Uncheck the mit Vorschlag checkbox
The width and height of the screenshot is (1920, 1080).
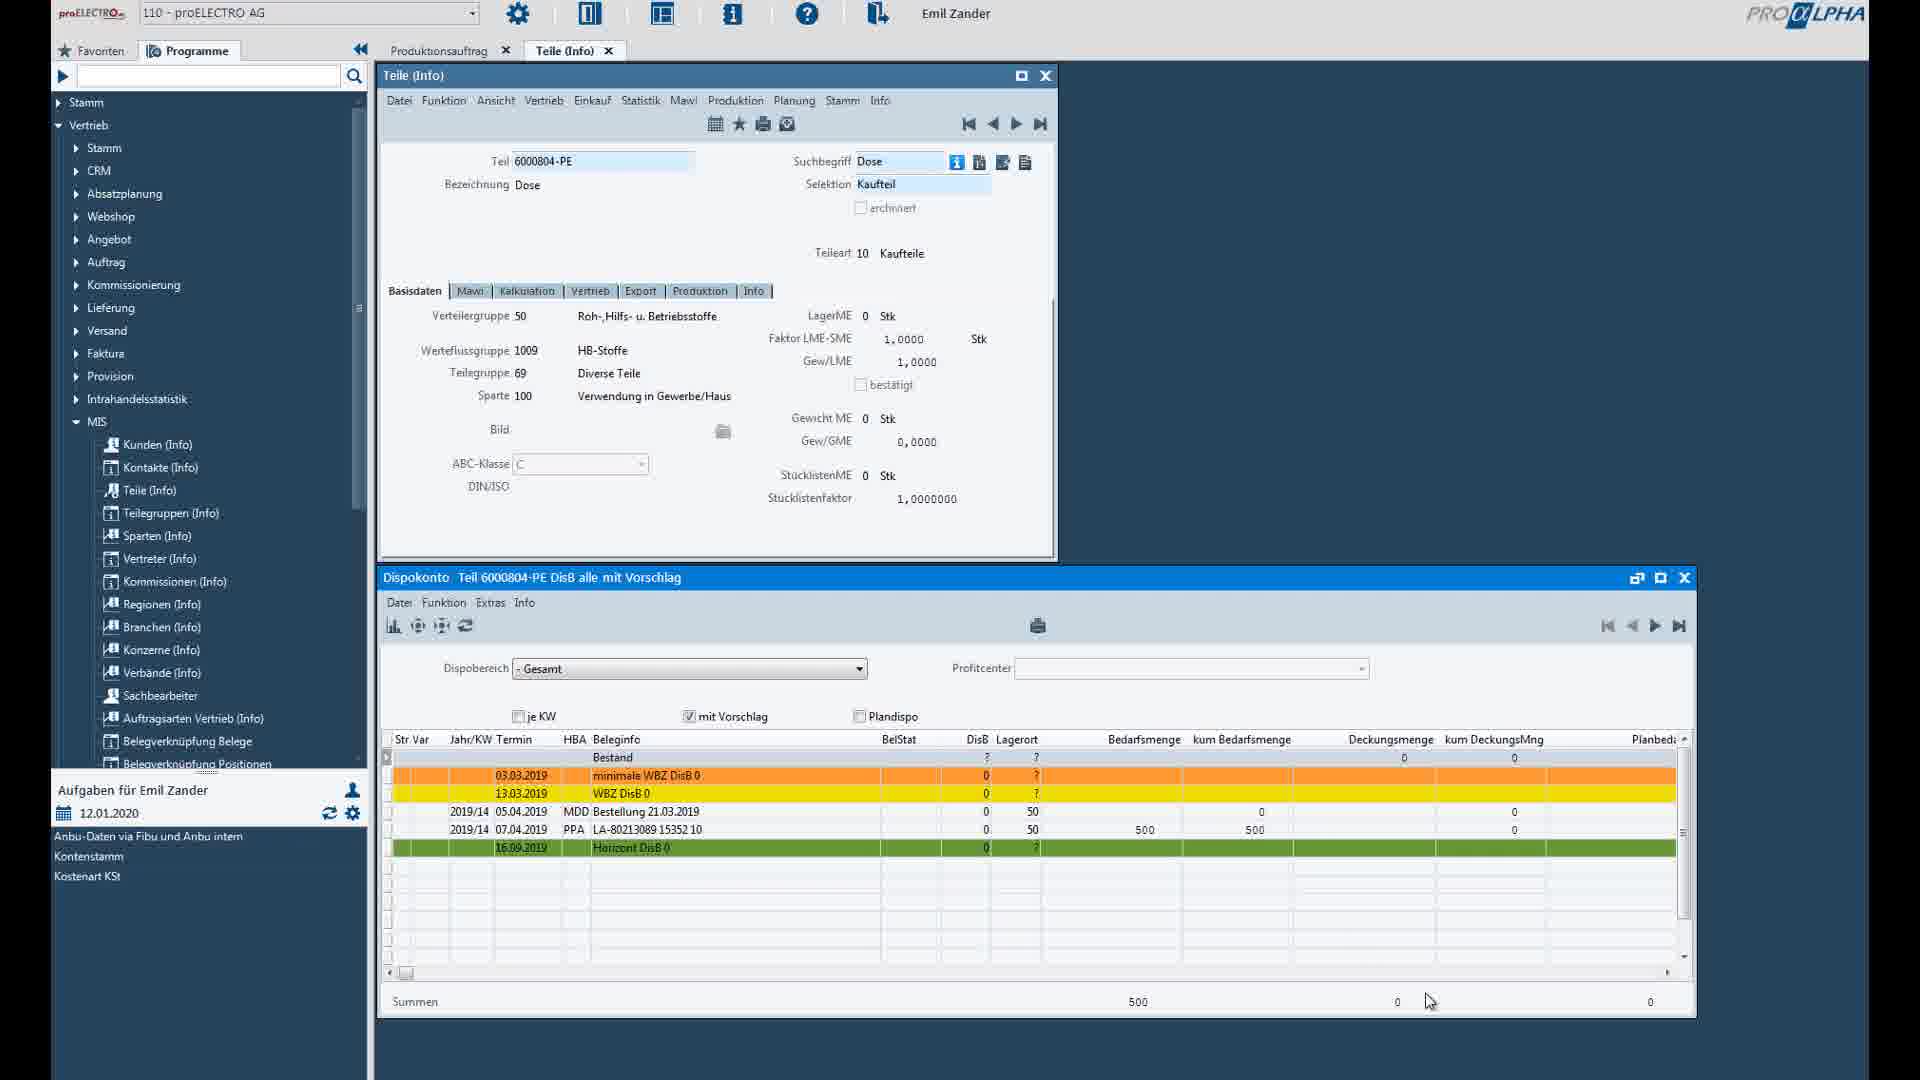(689, 717)
